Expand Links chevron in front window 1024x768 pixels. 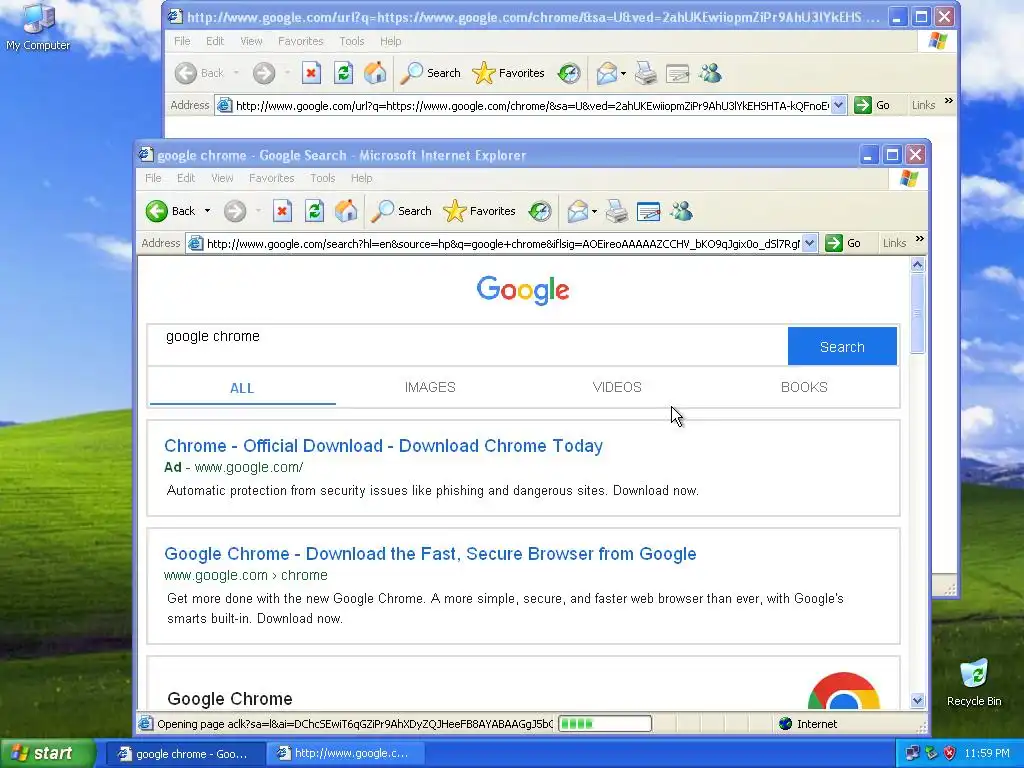tap(920, 239)
